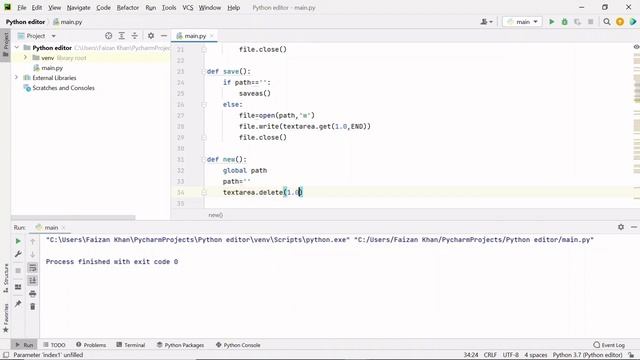Collapse the Python editor root folder
The width and height of the screenshot is (640, 360).
(17, 48)
